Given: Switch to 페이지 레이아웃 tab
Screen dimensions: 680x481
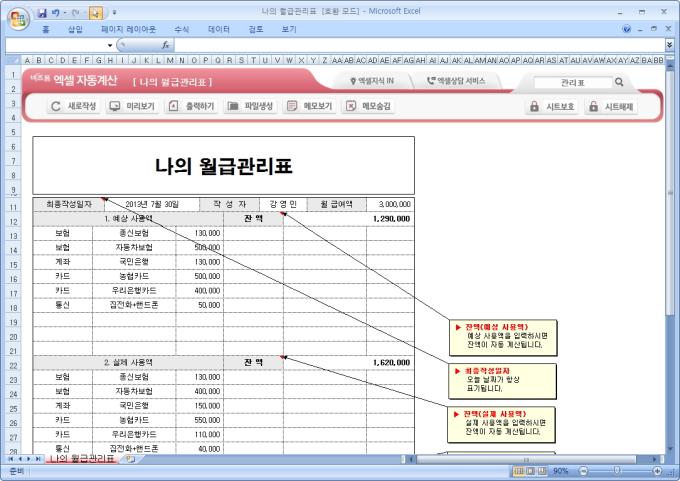Looking at the screenshot, I should [128, 29].
